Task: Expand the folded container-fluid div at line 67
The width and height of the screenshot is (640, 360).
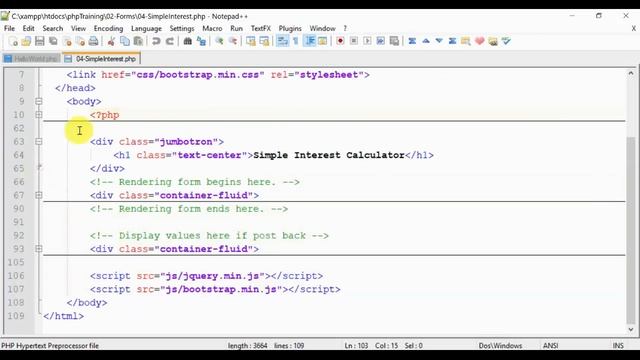Action: pyautogui.click(x=38, y=195)
